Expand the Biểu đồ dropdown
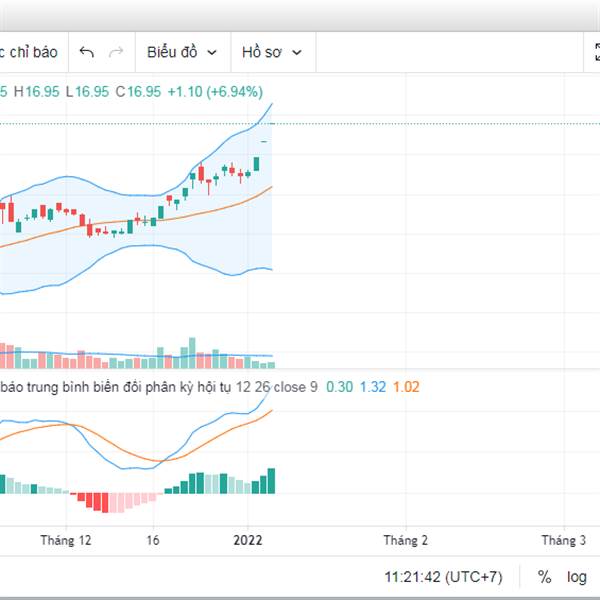Image resolution: width=600 pixels, height=600 pixels. coord(183,52)
